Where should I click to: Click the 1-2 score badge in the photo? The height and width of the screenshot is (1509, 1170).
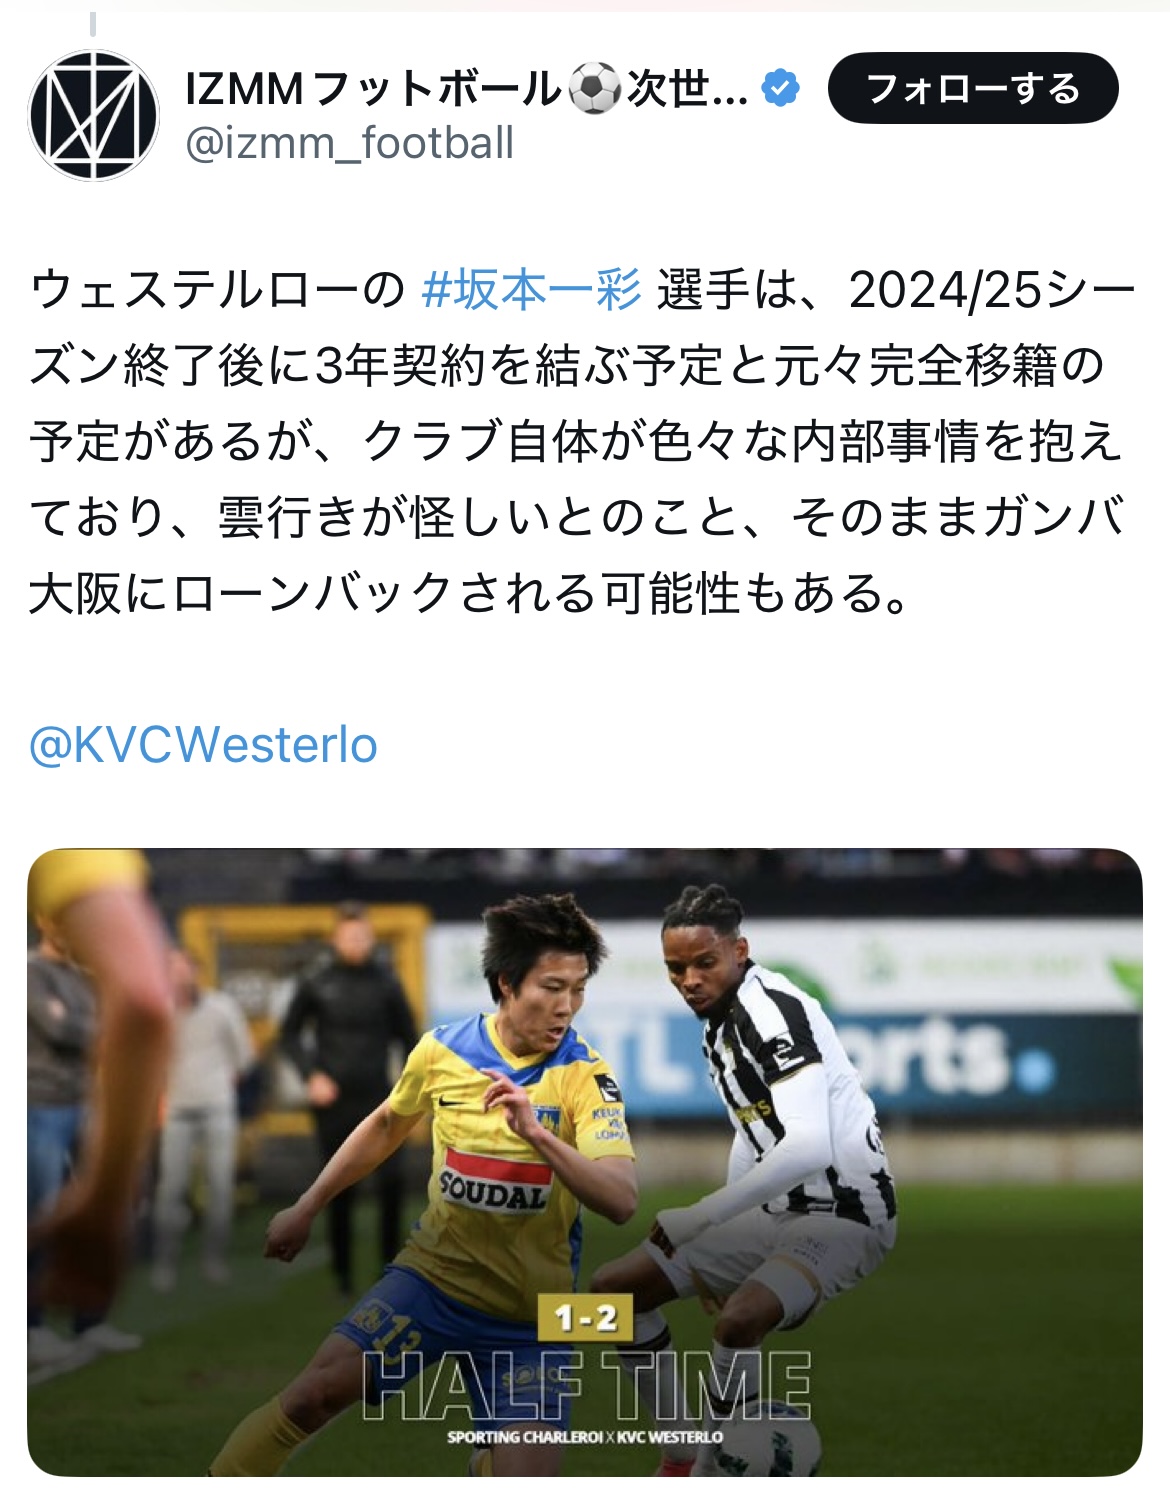[x=586, y=1319]
